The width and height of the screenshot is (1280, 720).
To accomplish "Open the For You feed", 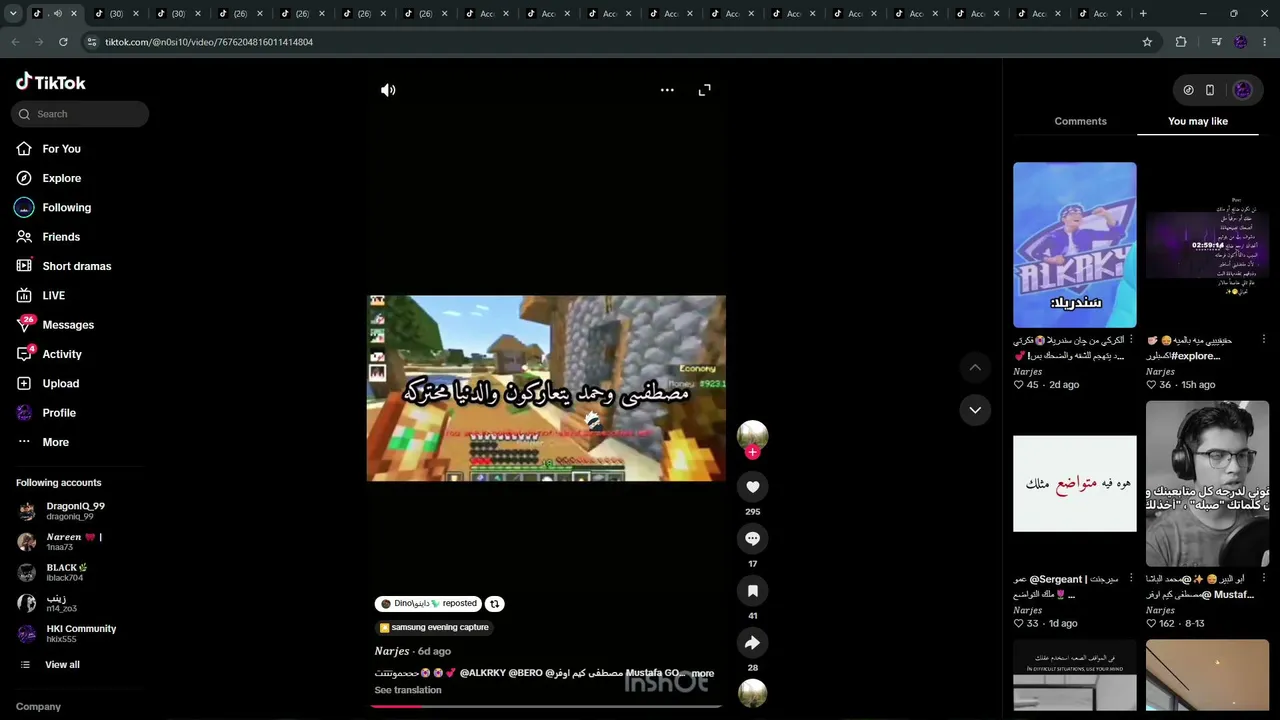I will [61, 149].
